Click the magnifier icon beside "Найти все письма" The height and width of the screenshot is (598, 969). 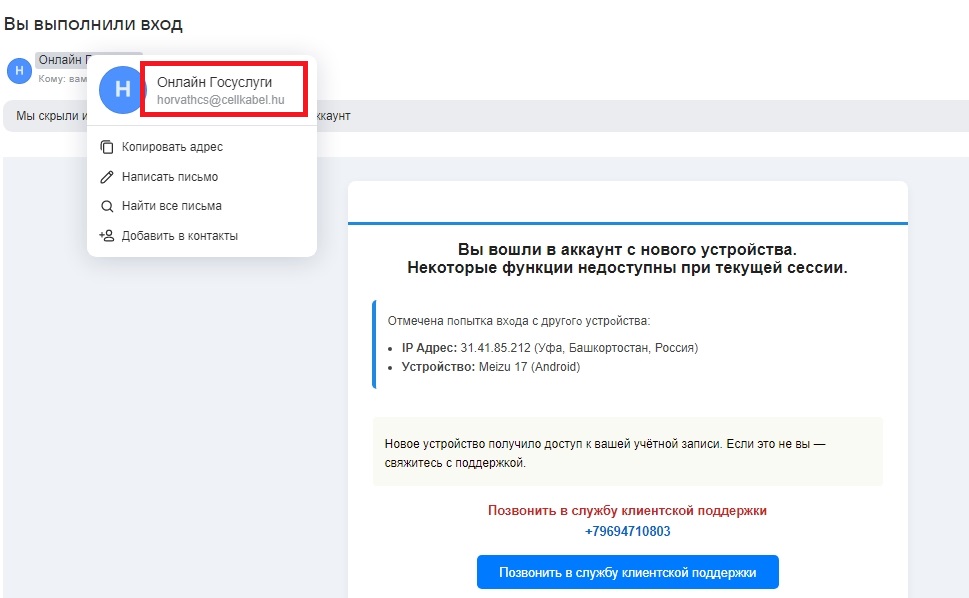coord(106,206)
